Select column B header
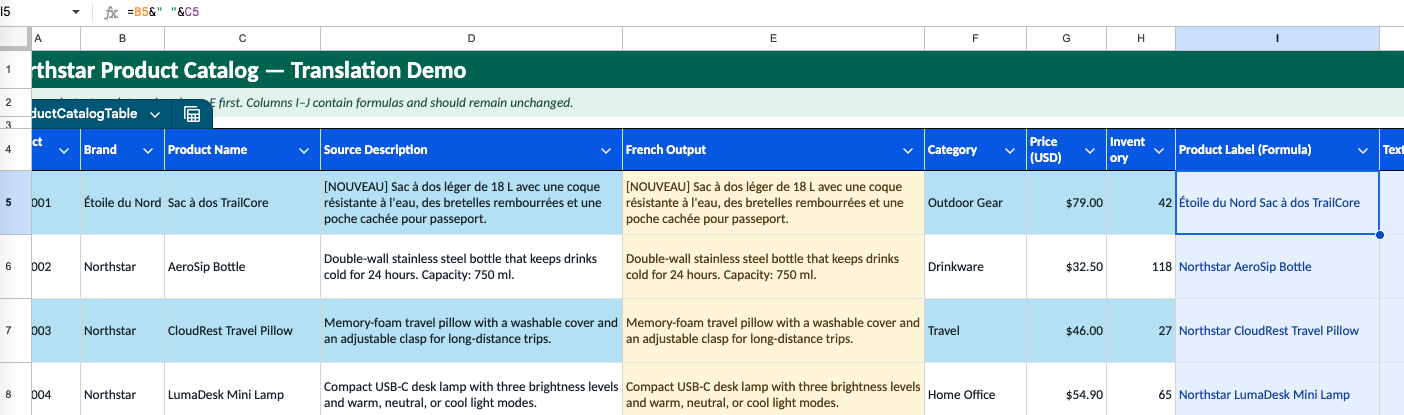Screen dimensions: 1404x415 click(122, 38)
